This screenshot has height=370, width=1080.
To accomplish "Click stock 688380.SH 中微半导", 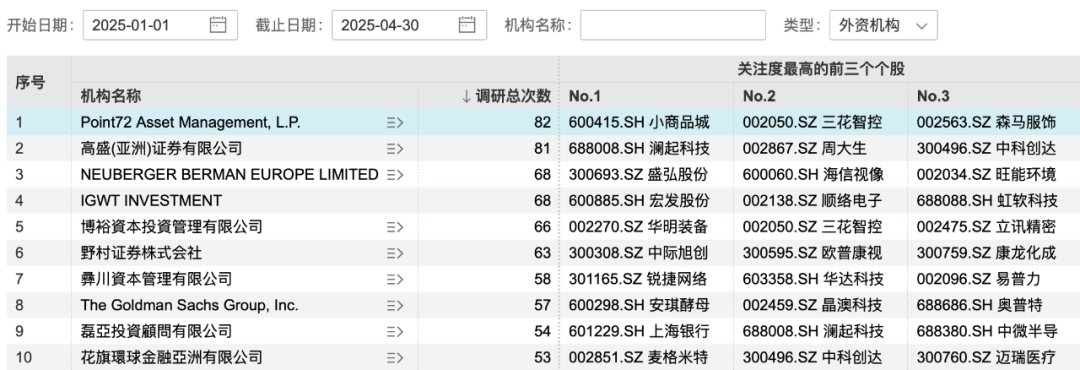I will point(987,331).
